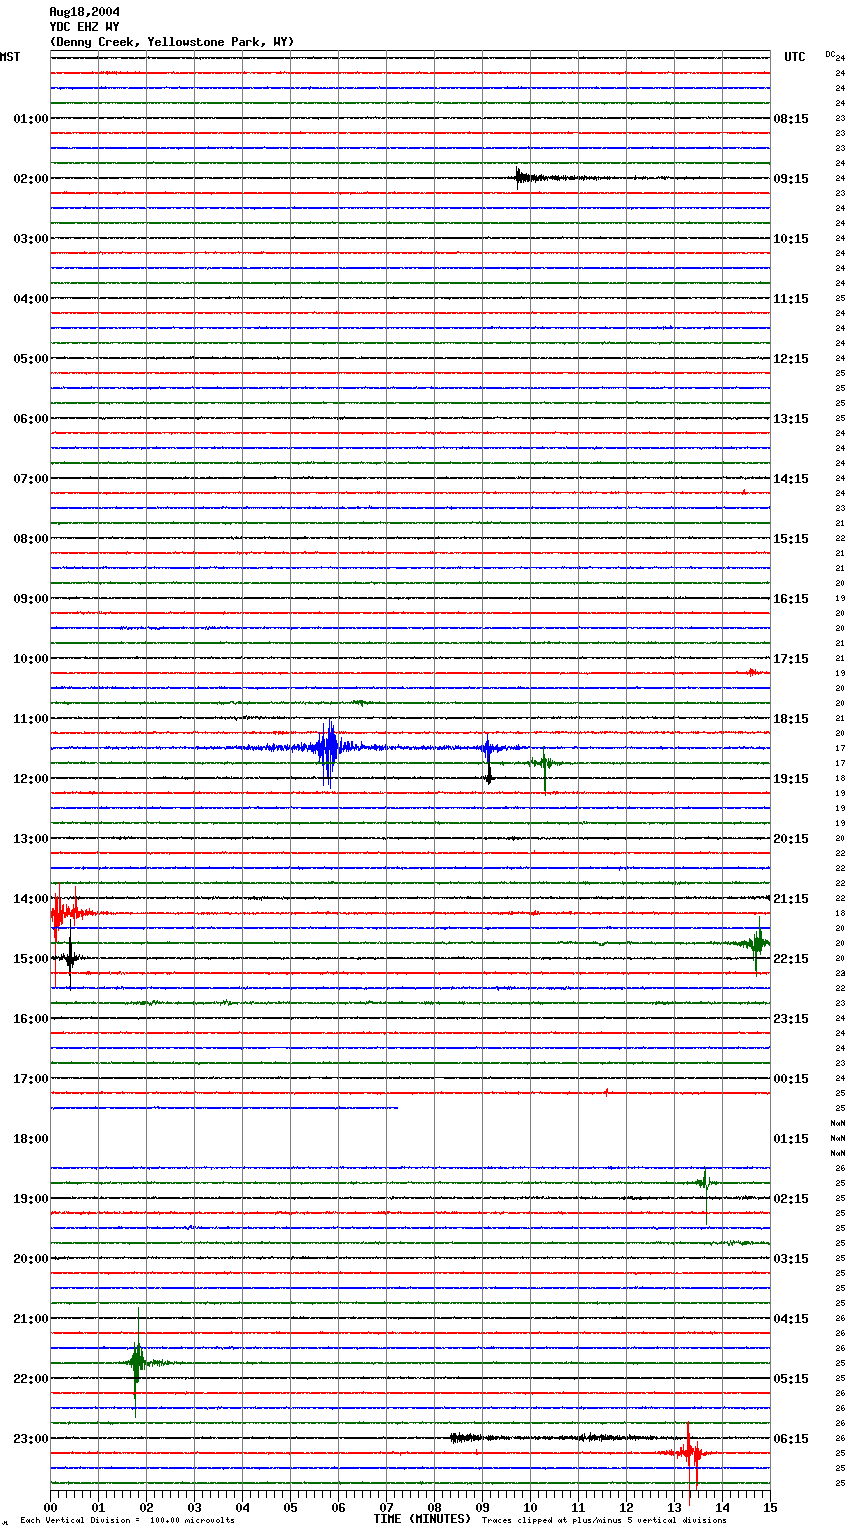Viewport: 850px width, 1534px height.
Task: Select the 23:00 MST time label
Action: pos(31,1439)
